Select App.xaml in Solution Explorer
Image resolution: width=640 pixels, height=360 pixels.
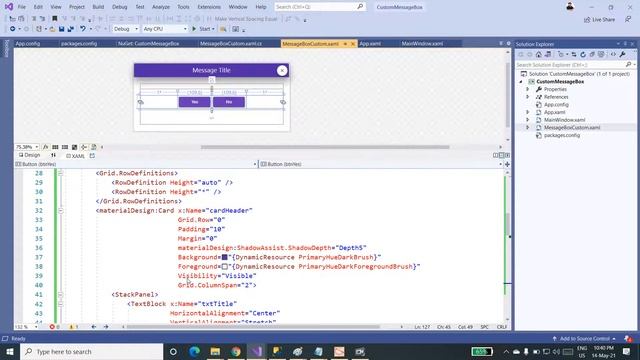point(555,112)
